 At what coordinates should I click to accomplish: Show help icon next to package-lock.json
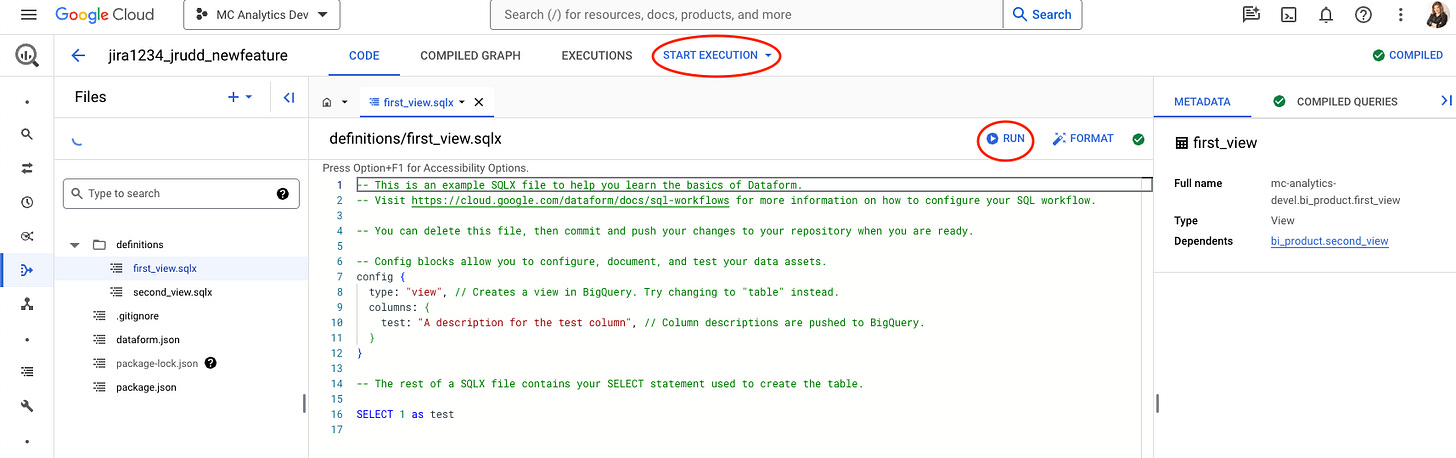click(x=211, y=363)
